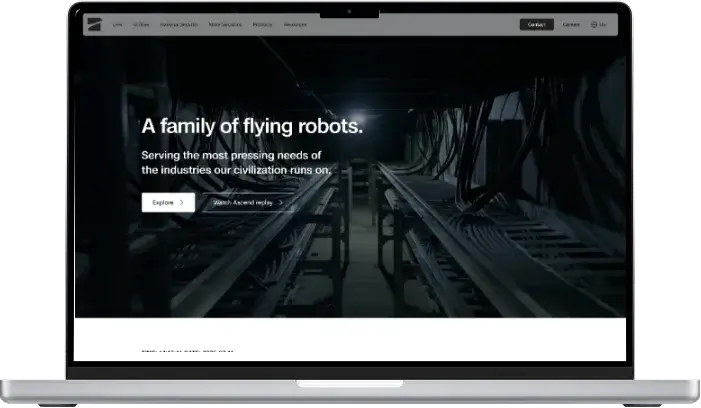
Task: Click the Skydio logo in the navbar
Action: coord(93,24)
